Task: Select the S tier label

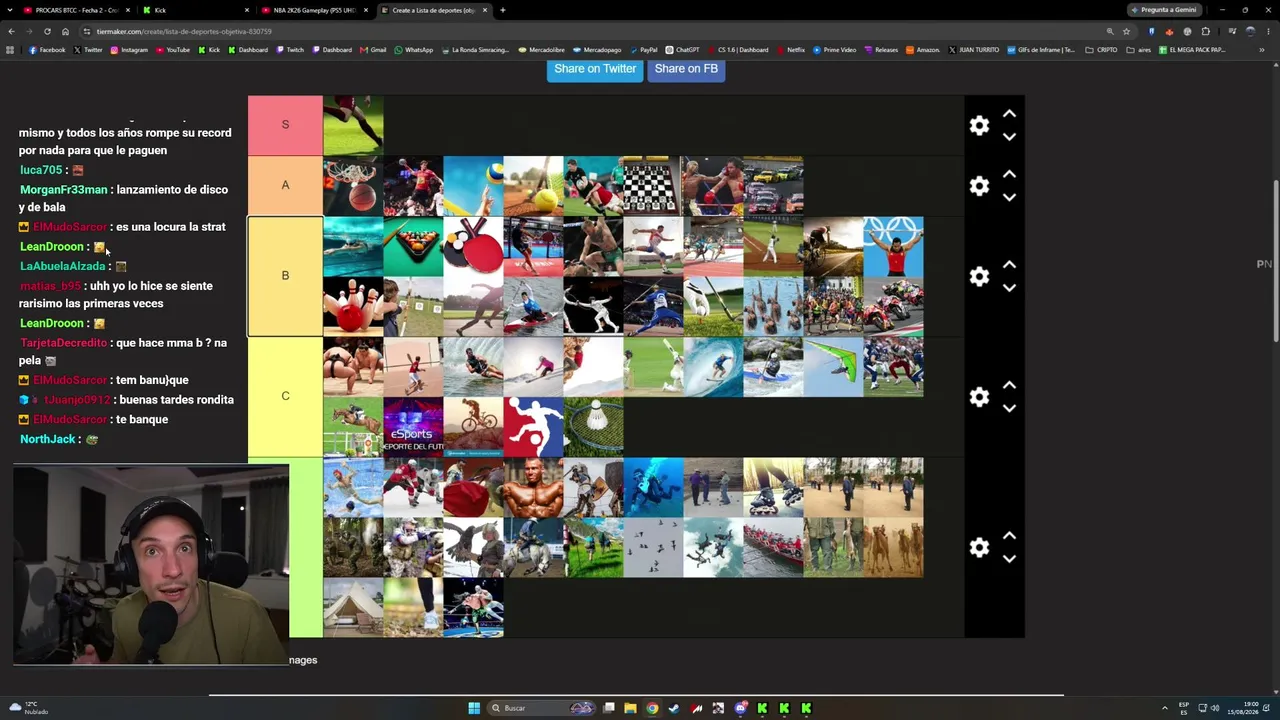Action: click(x=285, y=125)
